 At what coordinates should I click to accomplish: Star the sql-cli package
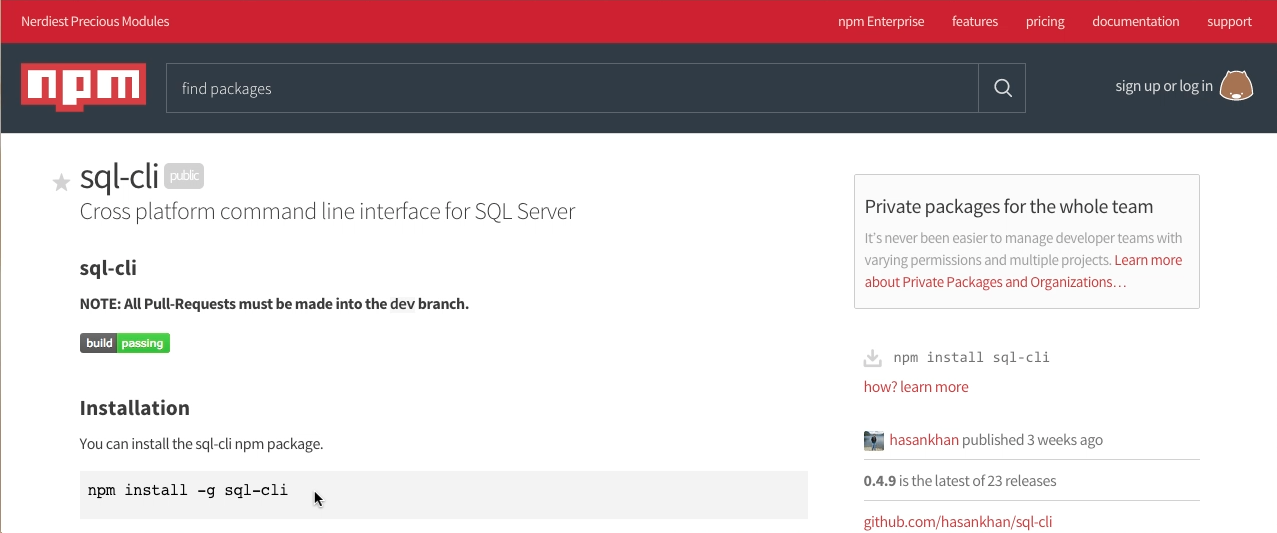[x=61, y=181]
